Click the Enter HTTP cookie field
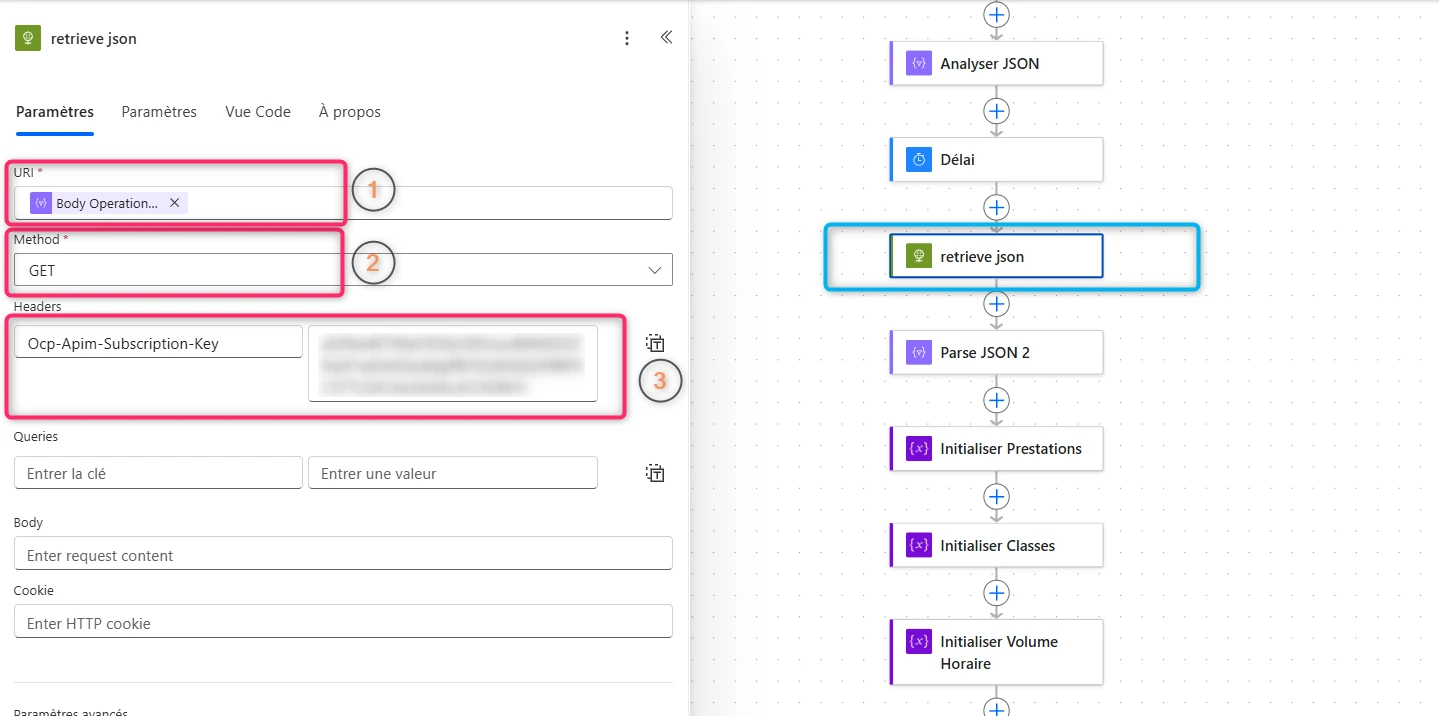Viewport: 1439px width, 716px height. pyautogui.click(x=343, y=622)
